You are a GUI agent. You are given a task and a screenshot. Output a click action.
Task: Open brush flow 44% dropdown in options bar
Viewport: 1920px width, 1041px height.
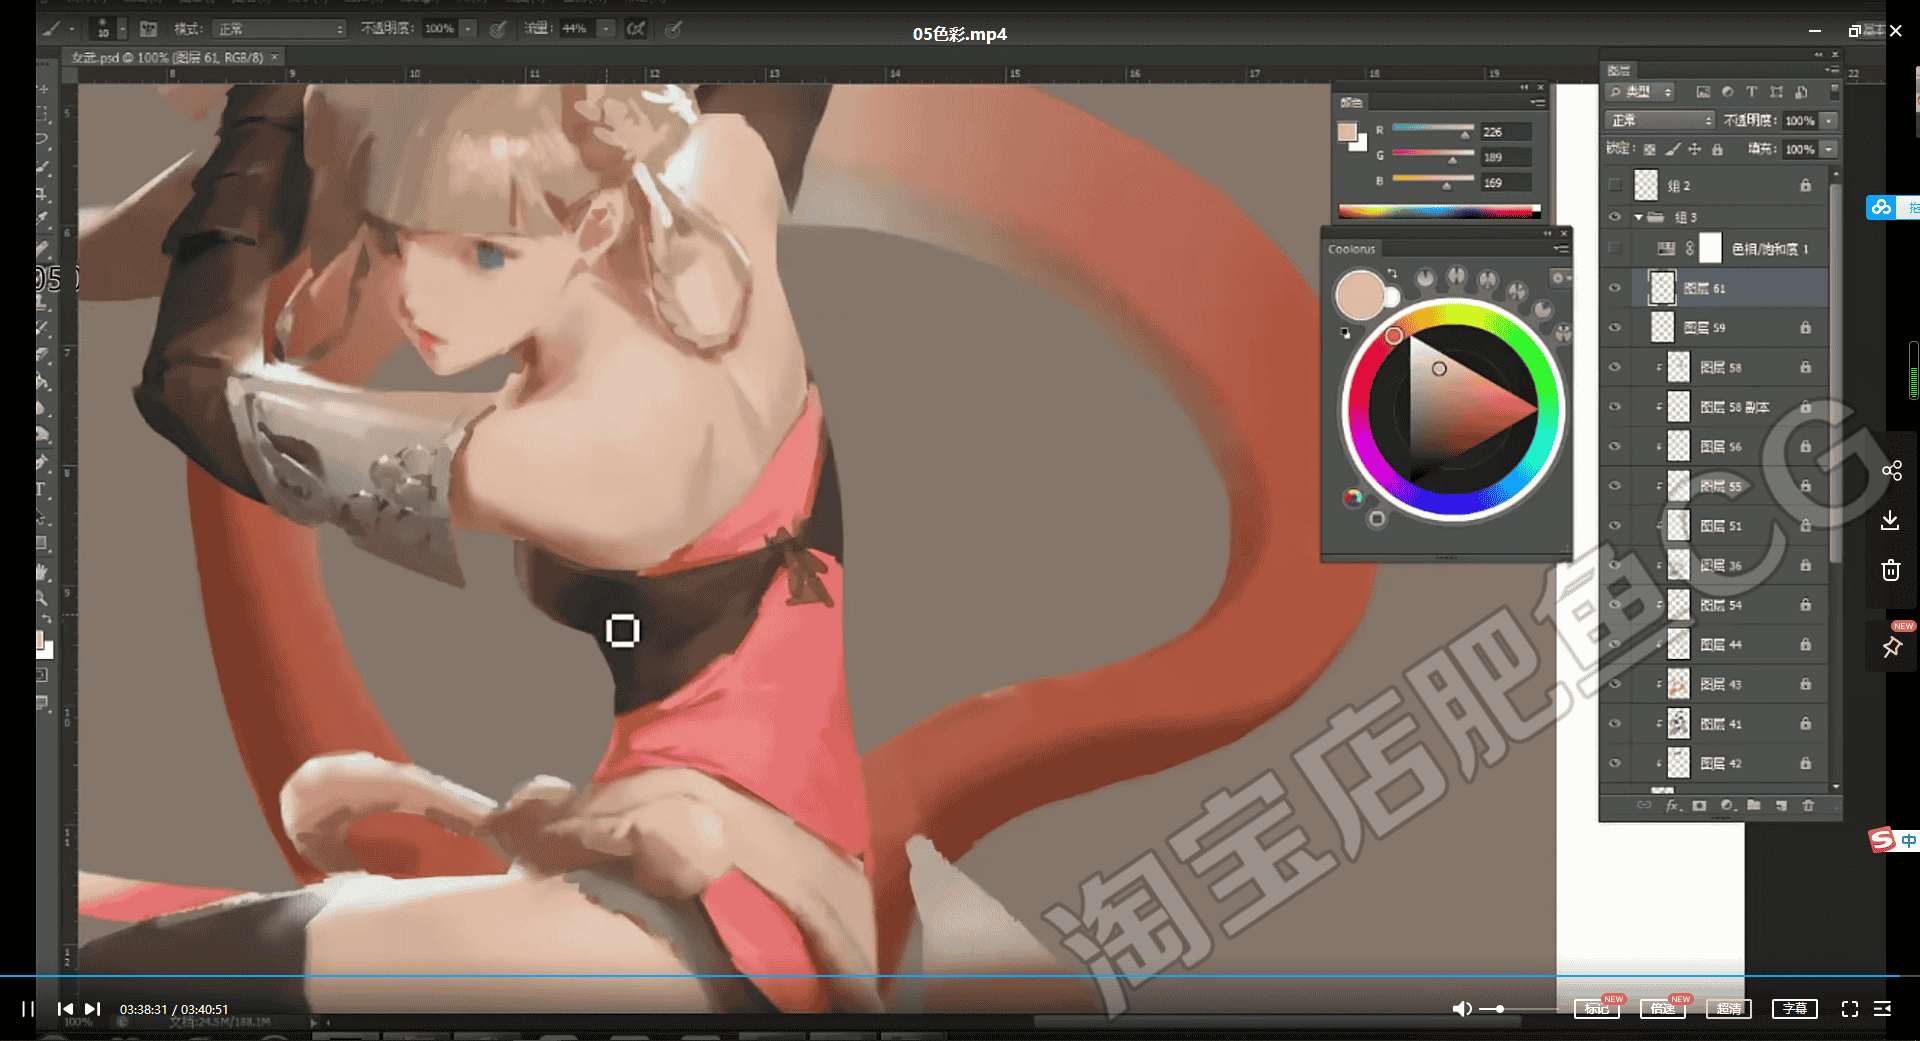606,29
